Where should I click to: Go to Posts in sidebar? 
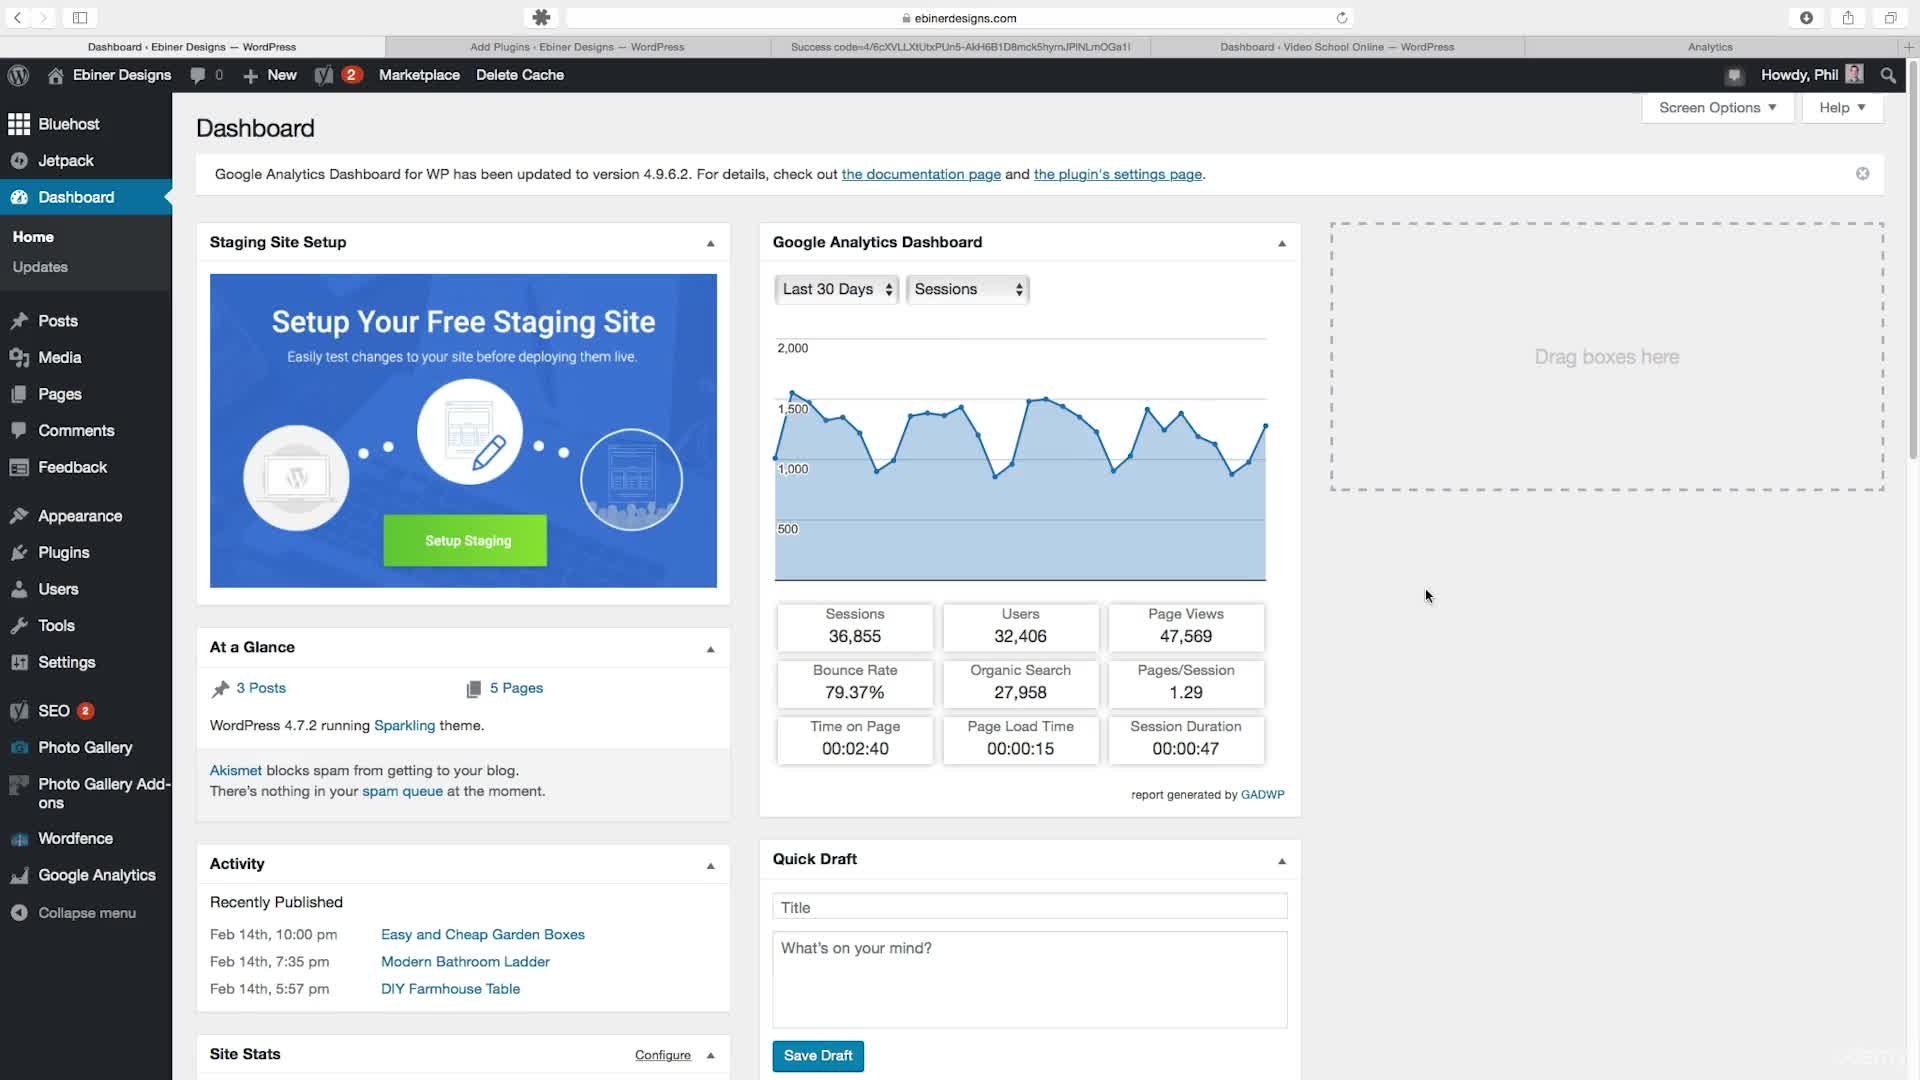pos(86,321)
